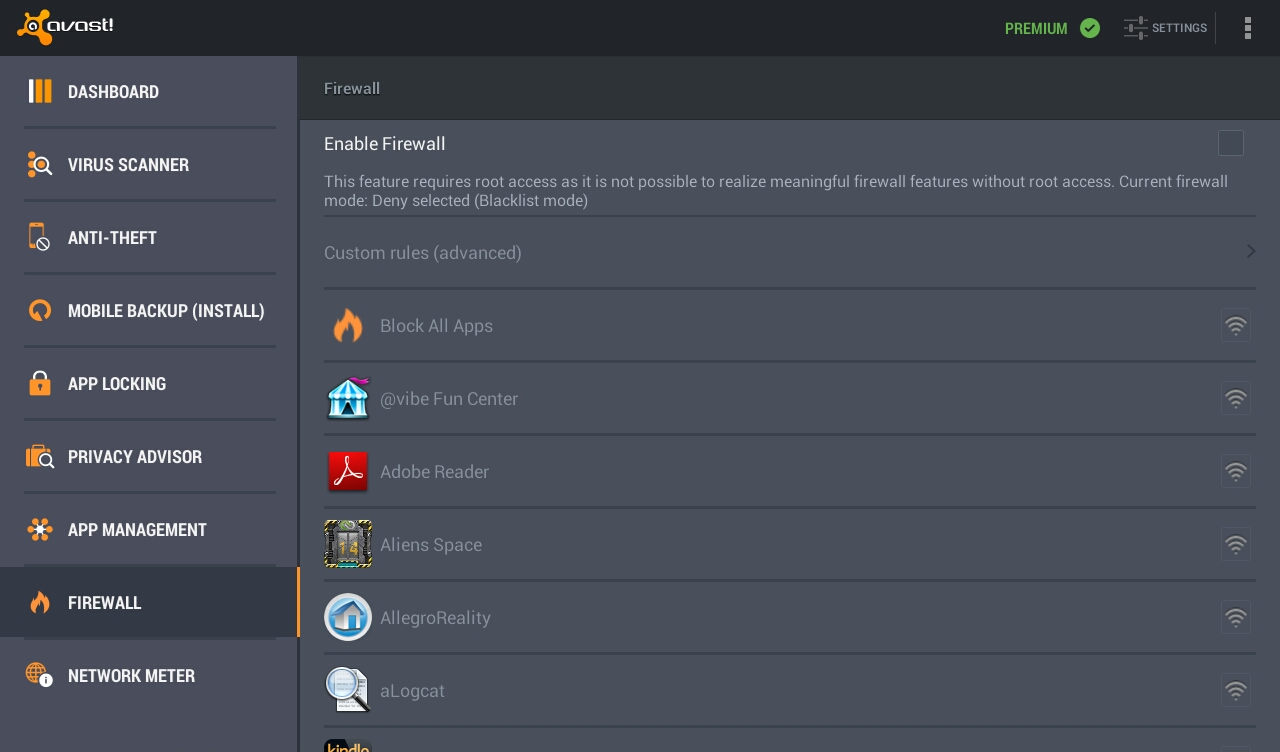Open App Management section

(x=150, y=529)
